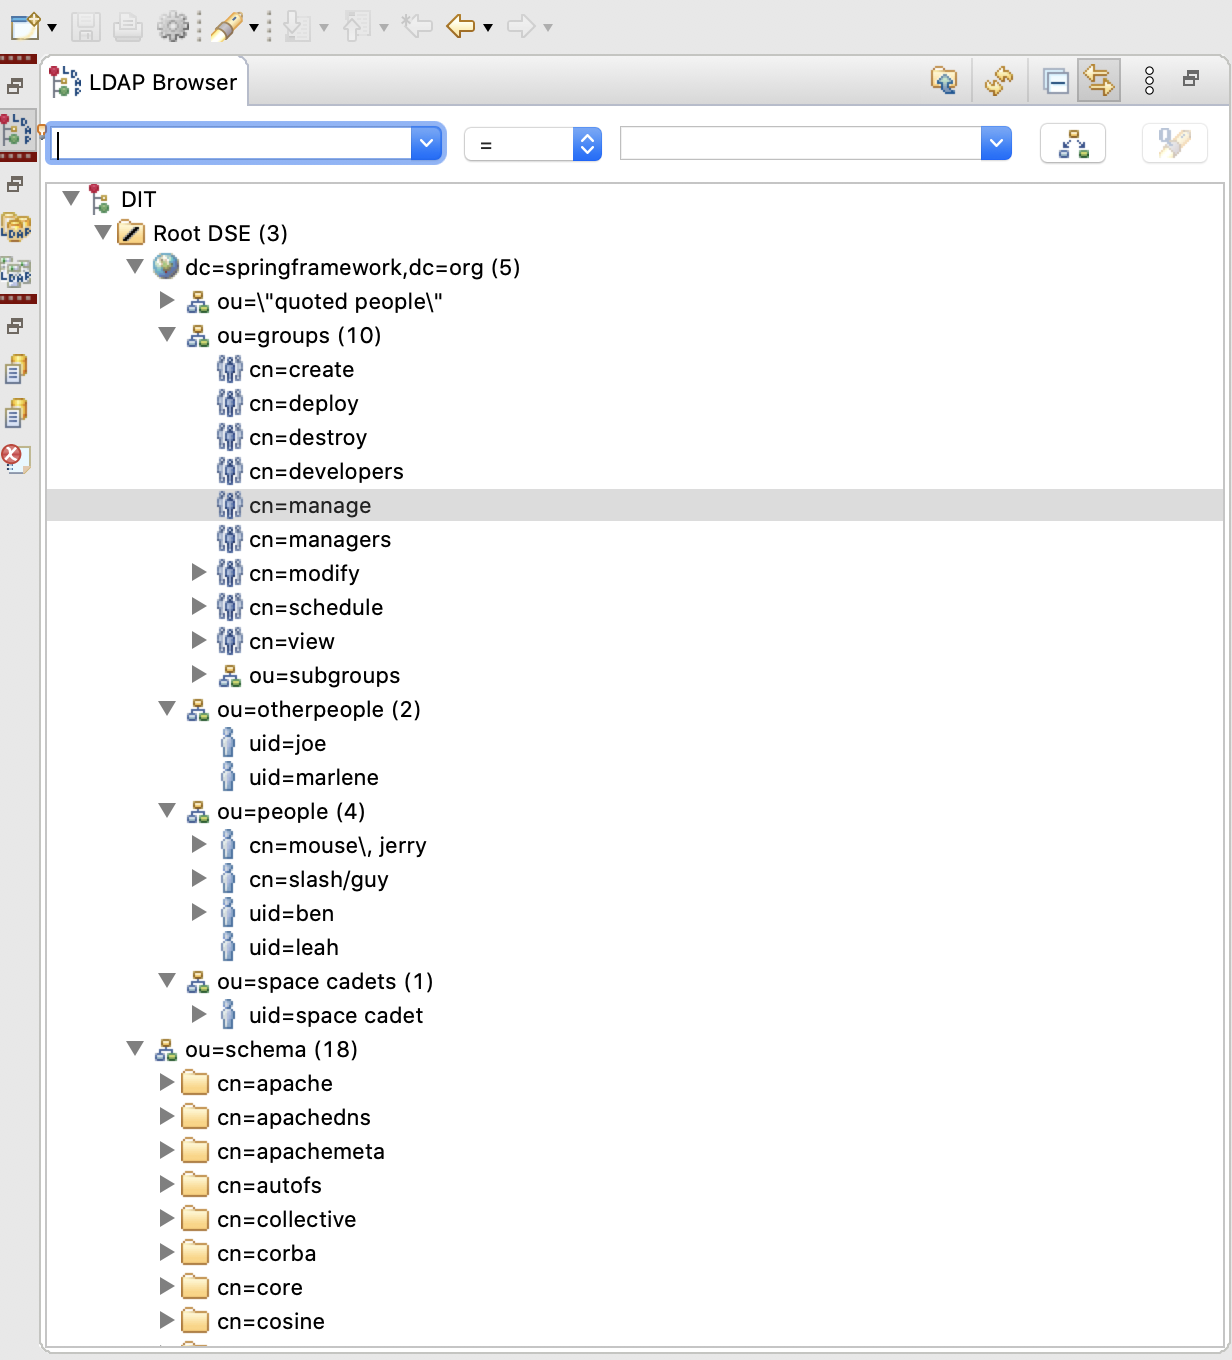Viewport: 1232px width, 1360px height.
Task: Click the greyed Save floppy disk icon
Action: (x=86, y=27)
